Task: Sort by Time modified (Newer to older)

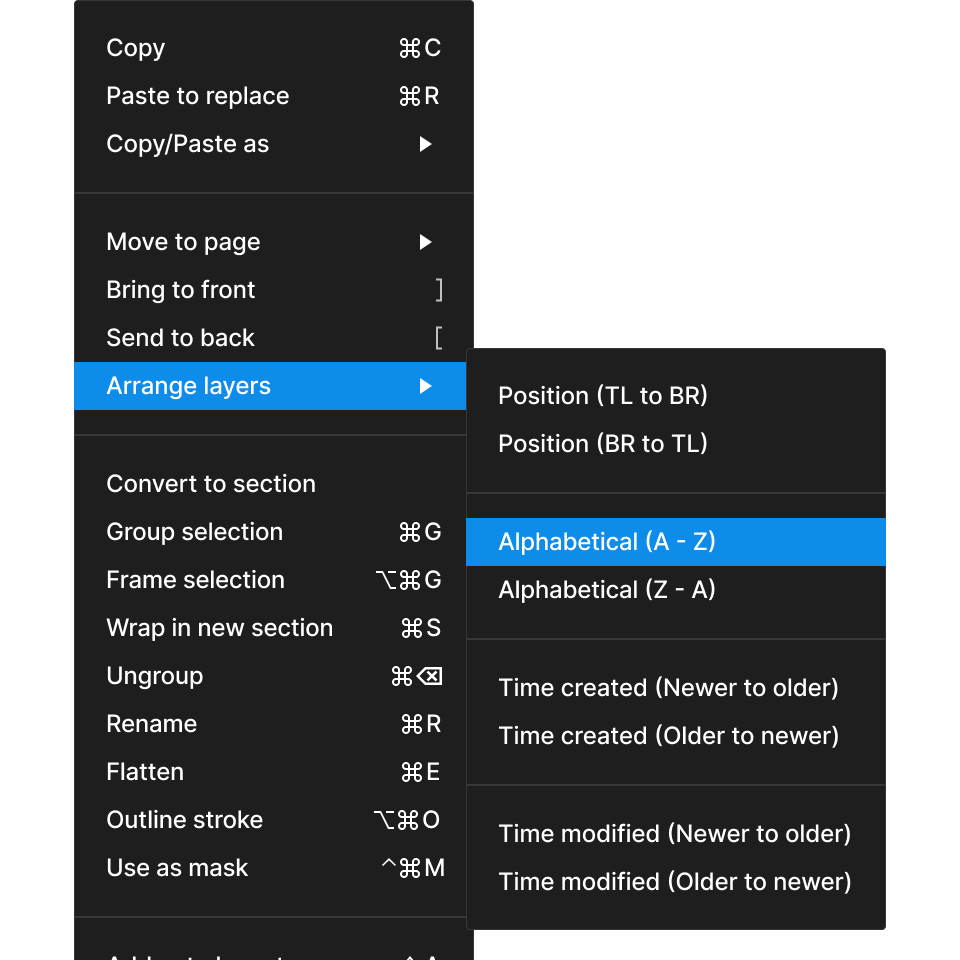Action: coord(674,833)
